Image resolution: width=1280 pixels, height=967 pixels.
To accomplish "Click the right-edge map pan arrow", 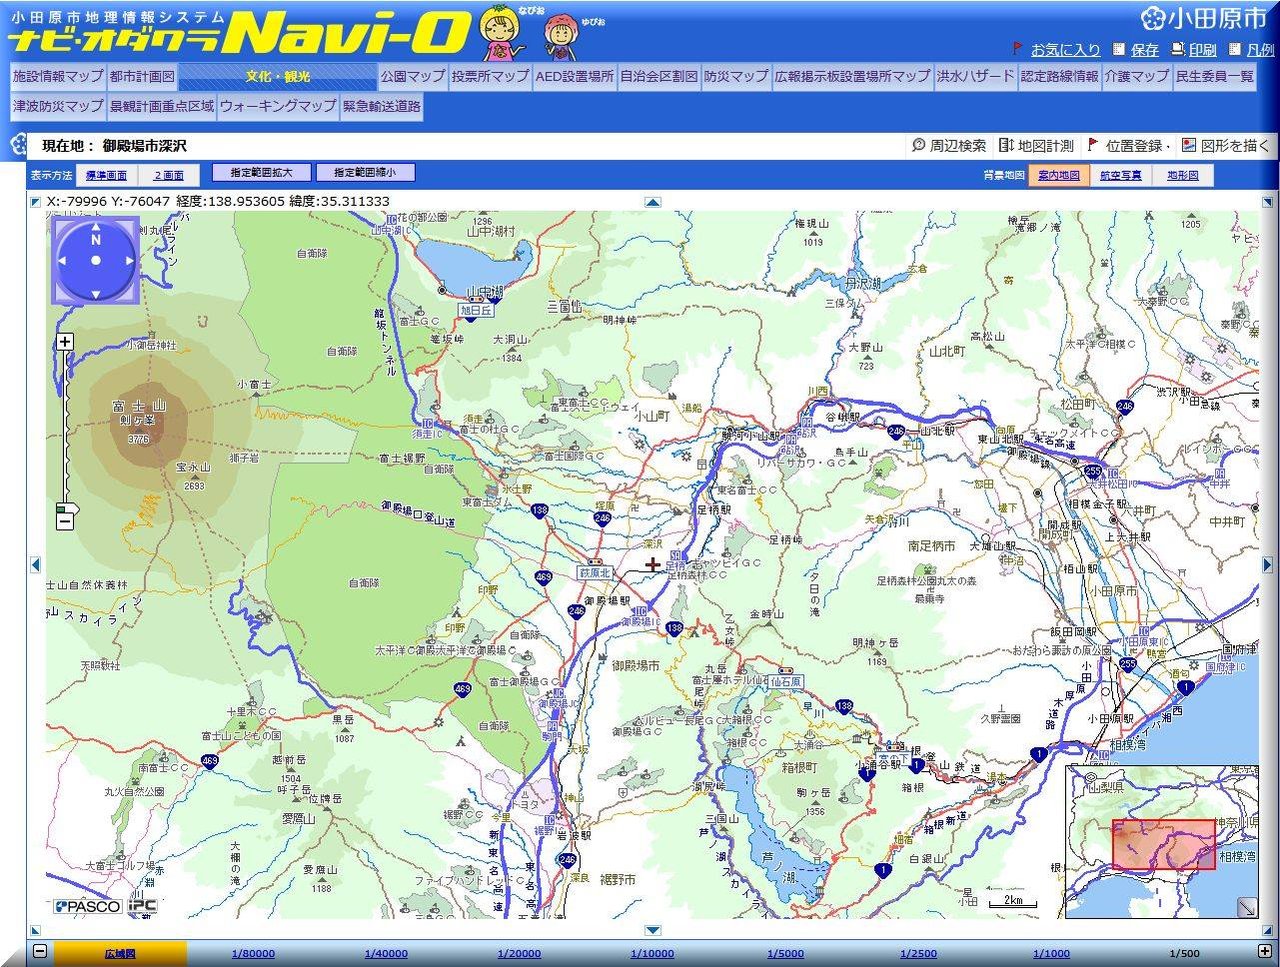I will pos(1269,565).
